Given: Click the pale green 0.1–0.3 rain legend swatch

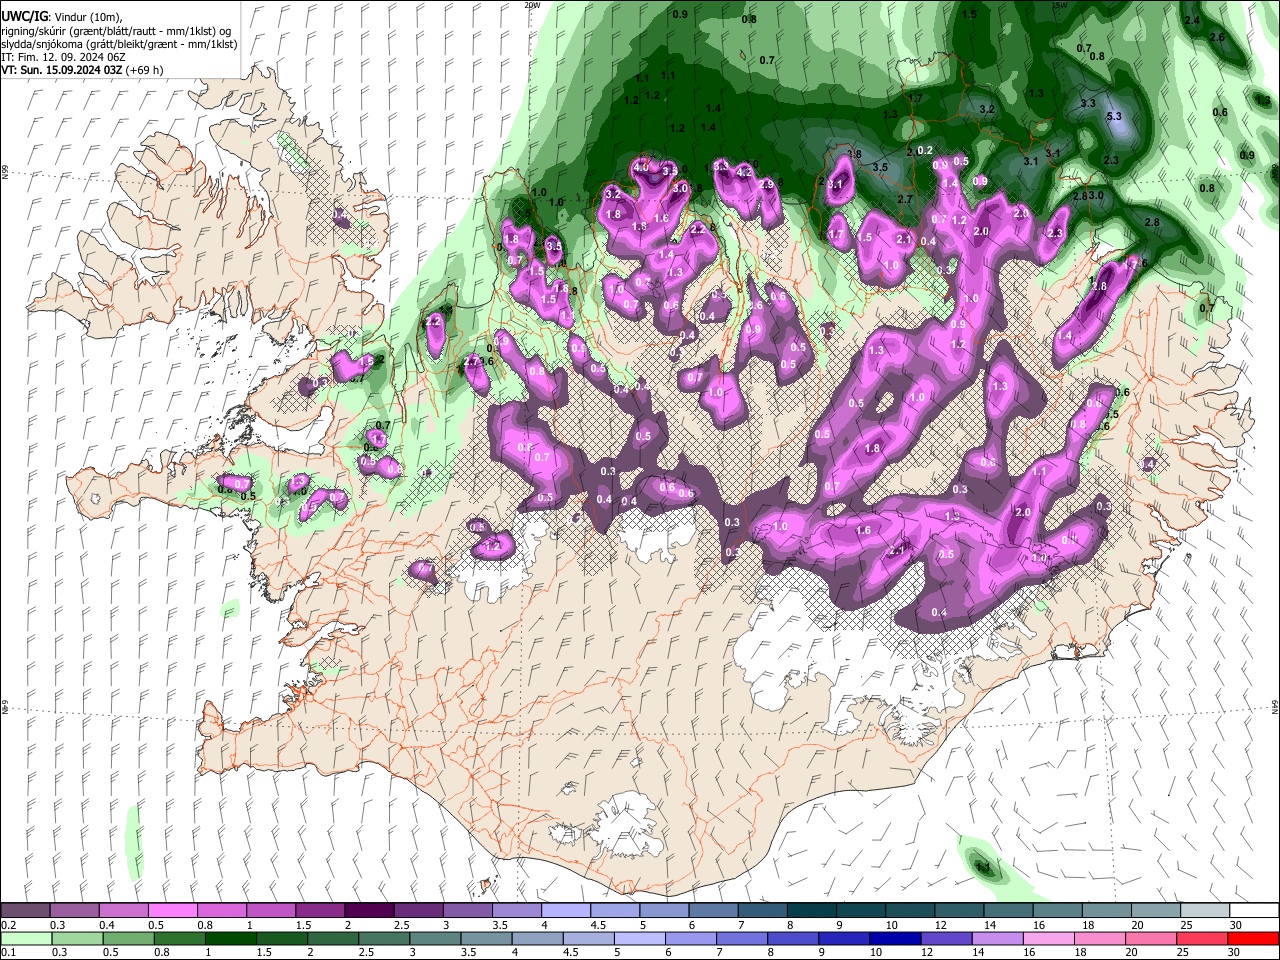Looking at the screenshot, I should pos(25,938).
